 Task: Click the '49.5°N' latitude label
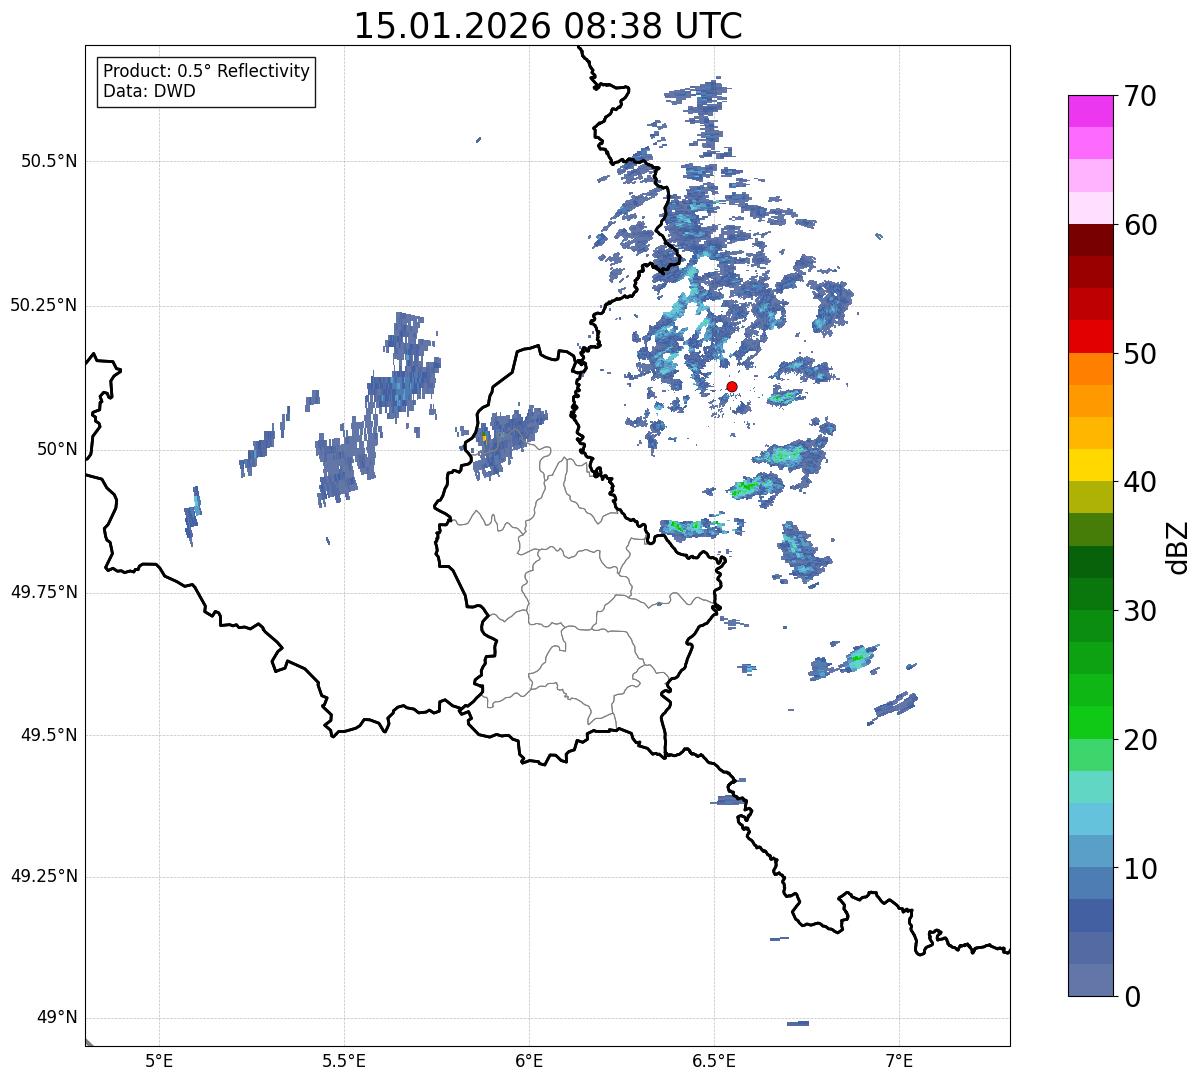point(49,735)
